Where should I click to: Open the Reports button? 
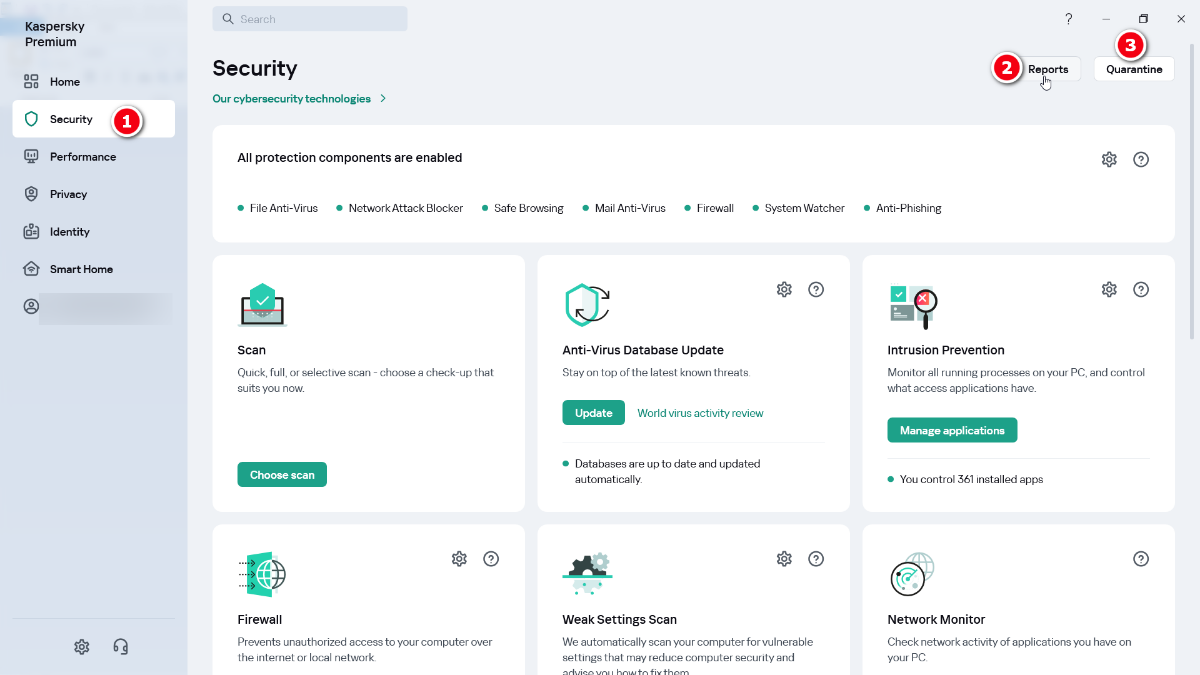coord(1048,69)
